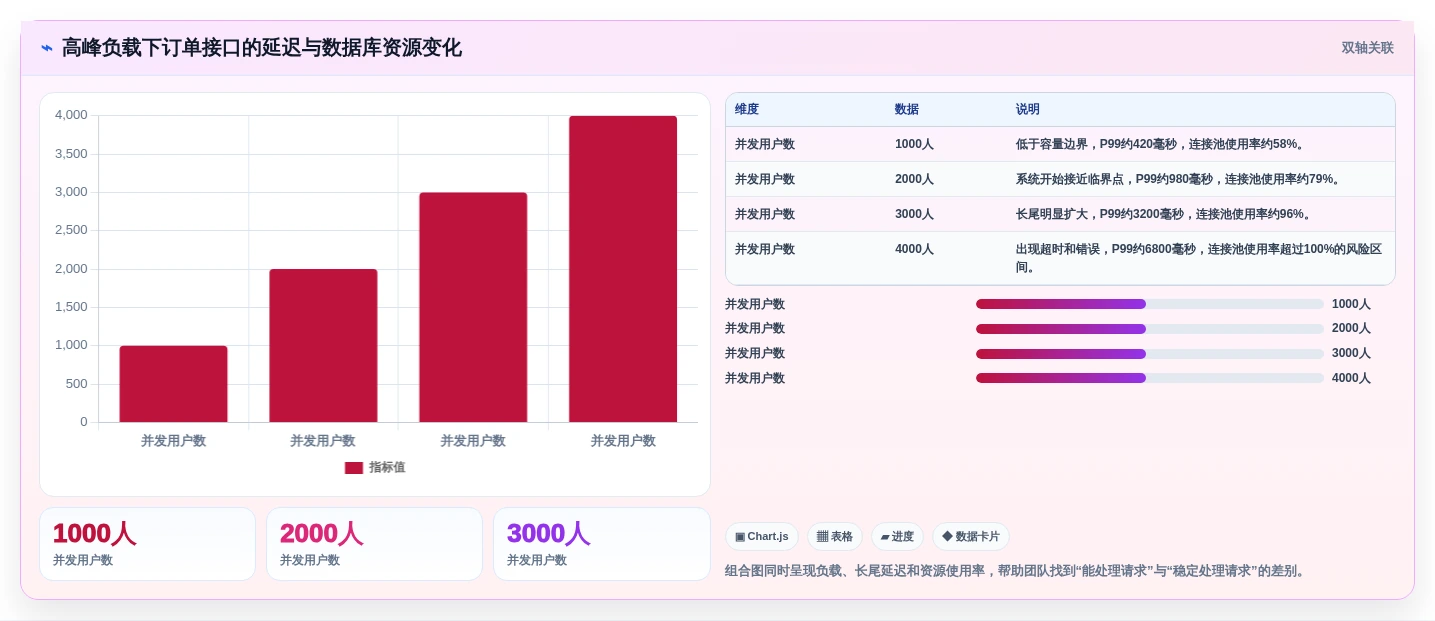
Task: Open the 2000人 summary card
Action: (374, 544)
